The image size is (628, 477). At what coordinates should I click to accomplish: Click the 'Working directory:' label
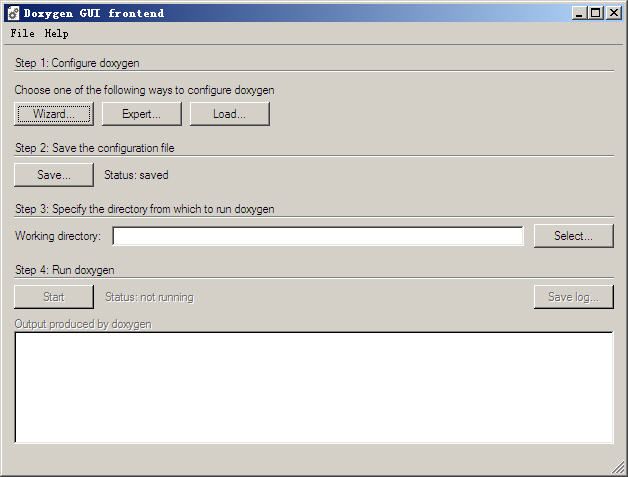pos(58,236)
